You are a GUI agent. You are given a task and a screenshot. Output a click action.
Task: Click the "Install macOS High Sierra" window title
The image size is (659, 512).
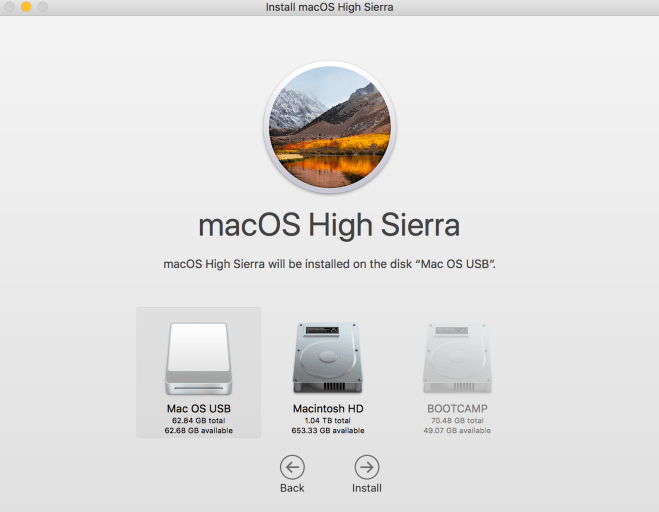point(330,7)
